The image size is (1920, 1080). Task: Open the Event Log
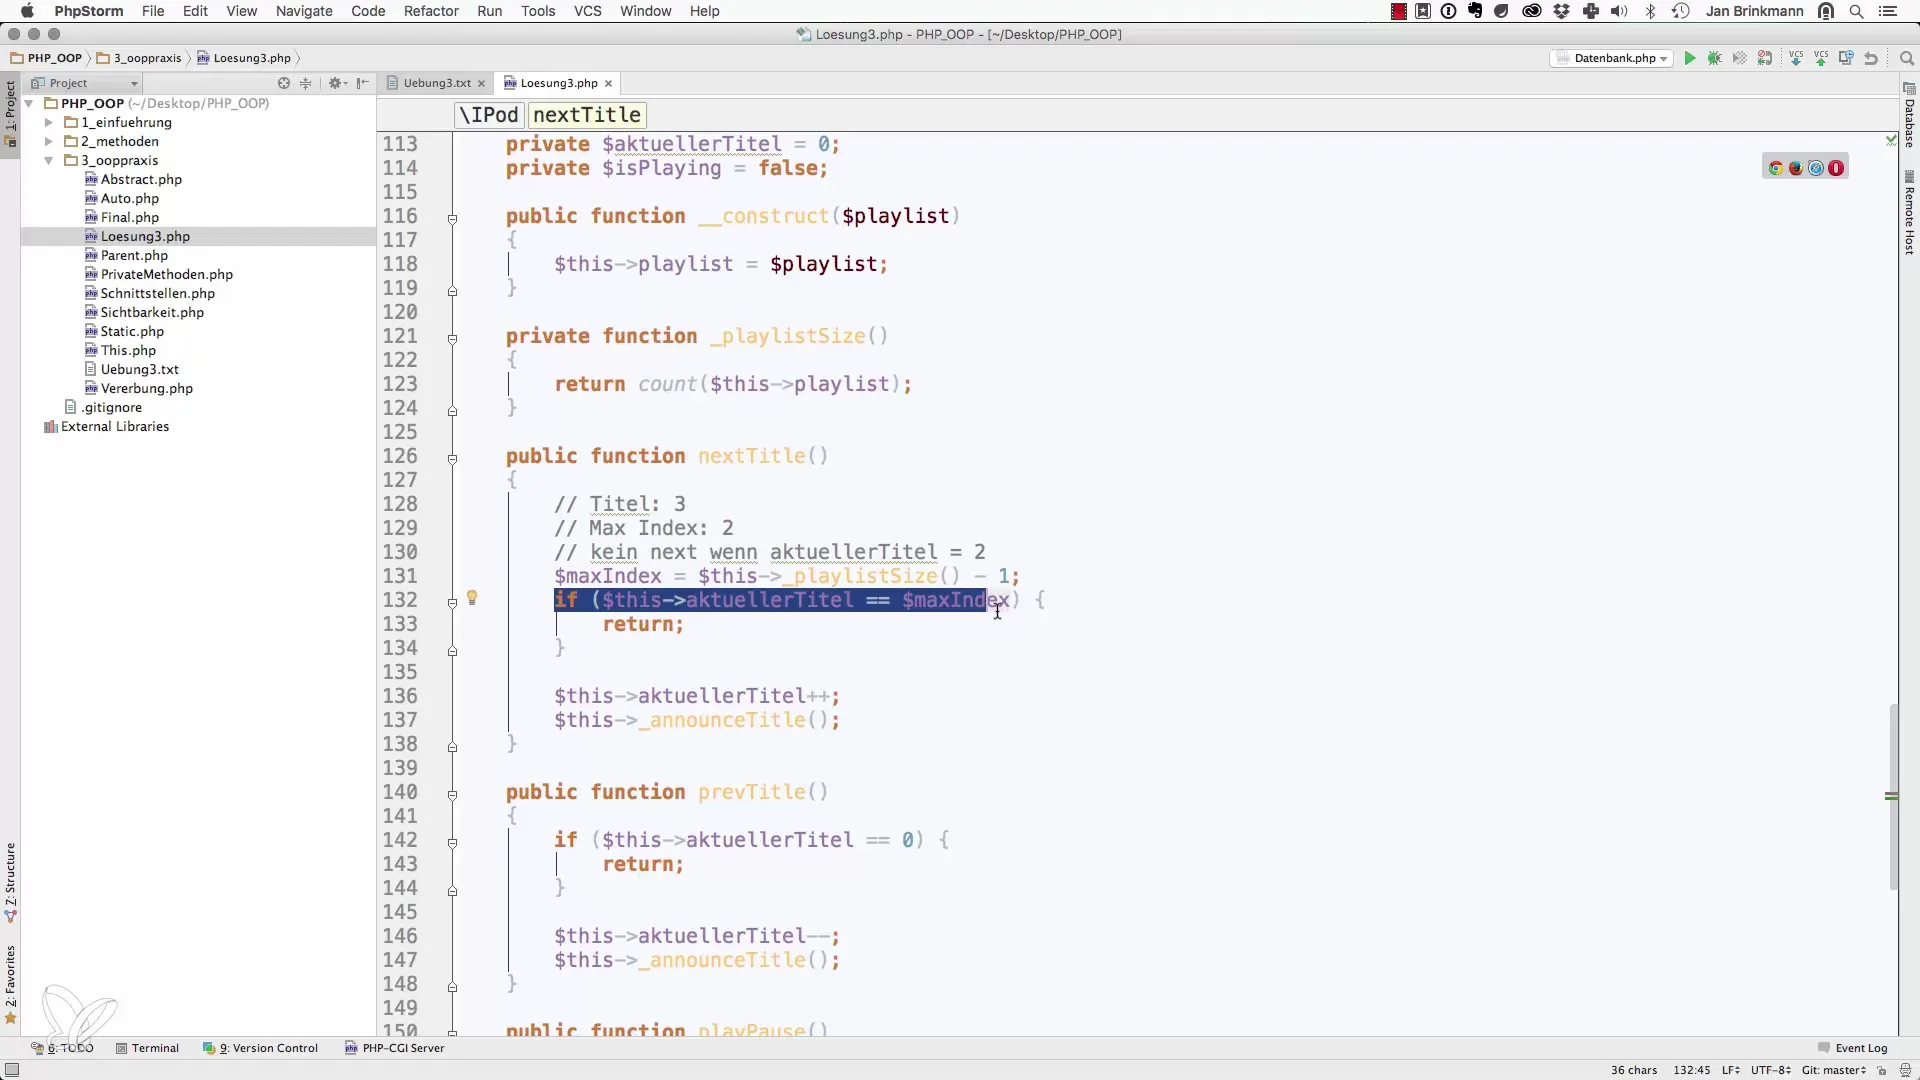(1853, 1048)
